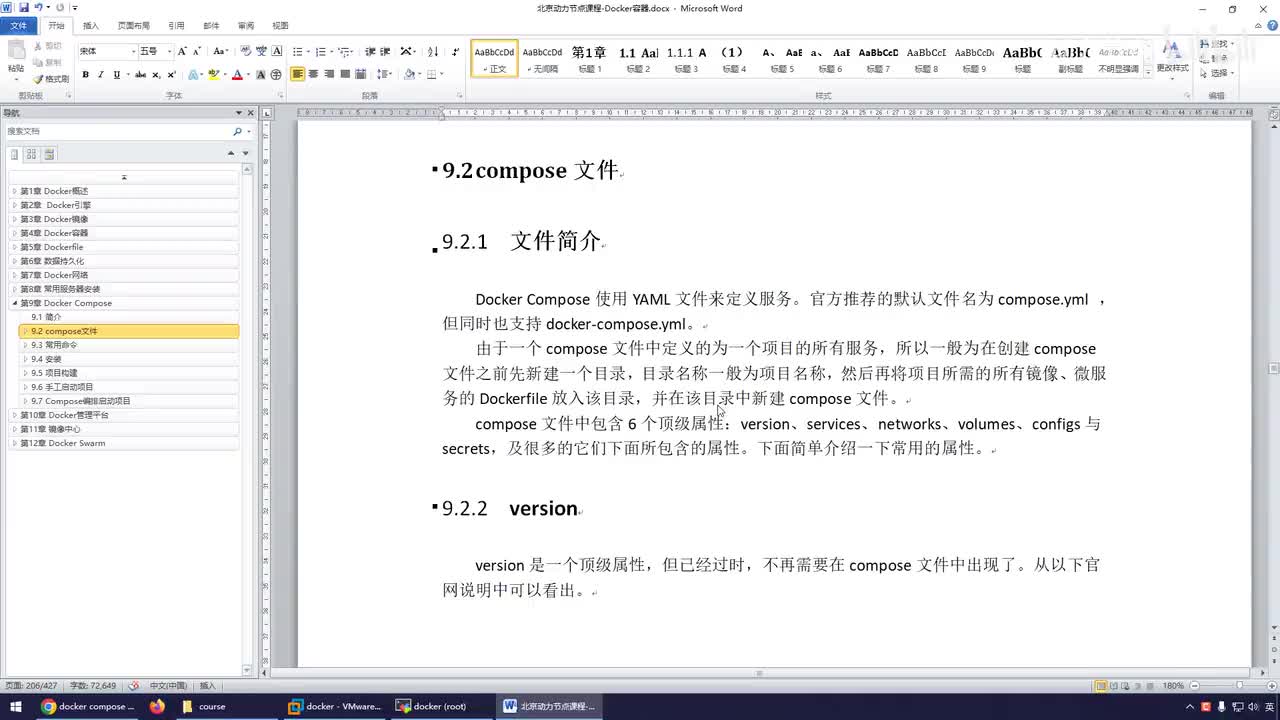Toggle justify alignment
Image resolution: width=1280 pixels, height=720 pixels.
pyautogui.click(x=345, y=75)
